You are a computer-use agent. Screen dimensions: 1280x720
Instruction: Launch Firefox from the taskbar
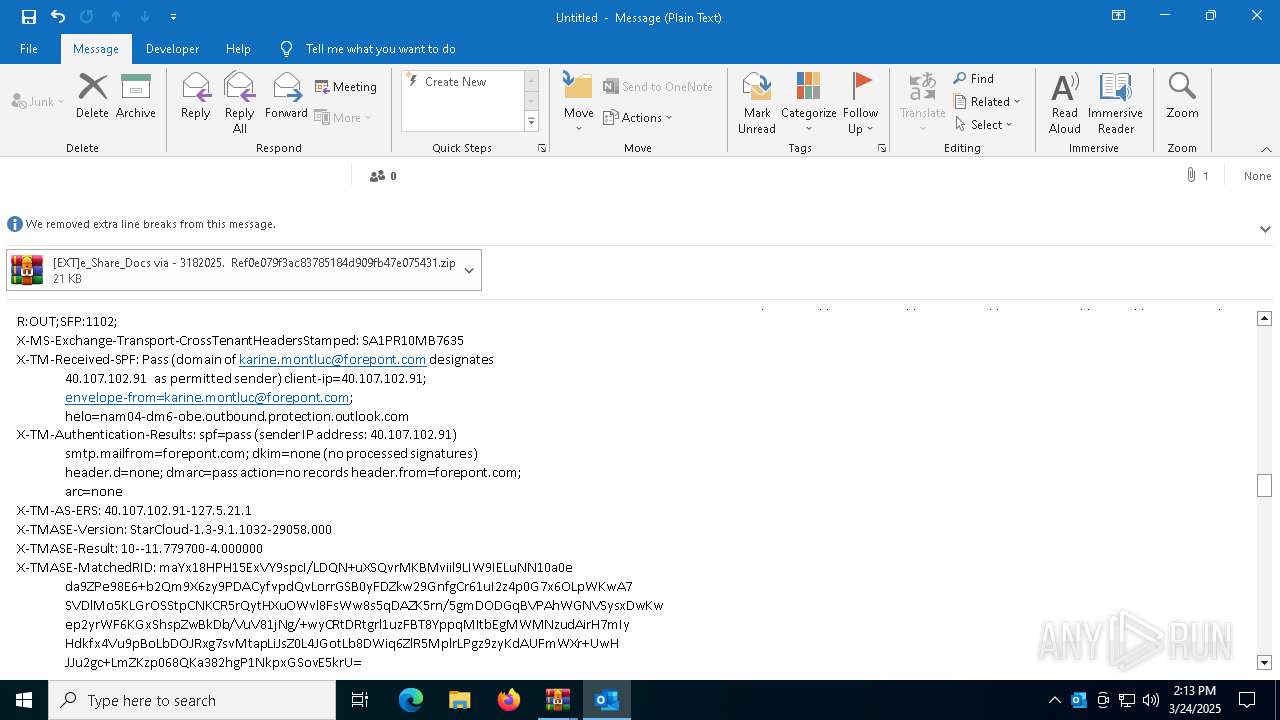coord(509,700)
